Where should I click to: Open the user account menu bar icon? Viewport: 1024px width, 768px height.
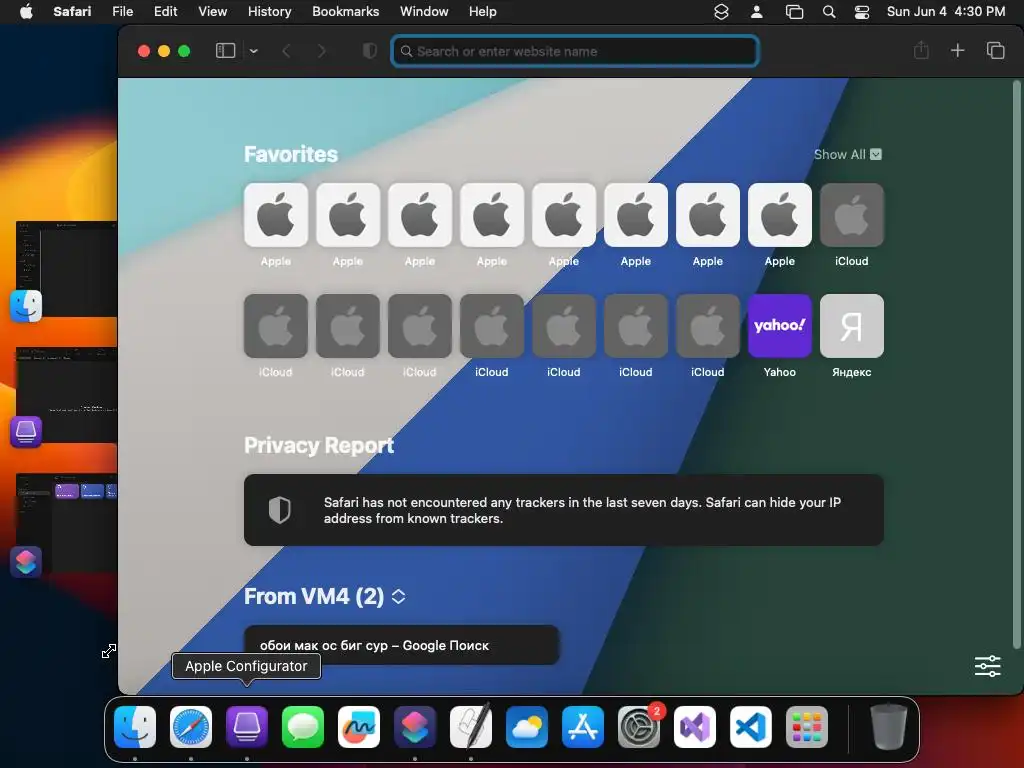(x=757, y=12)
